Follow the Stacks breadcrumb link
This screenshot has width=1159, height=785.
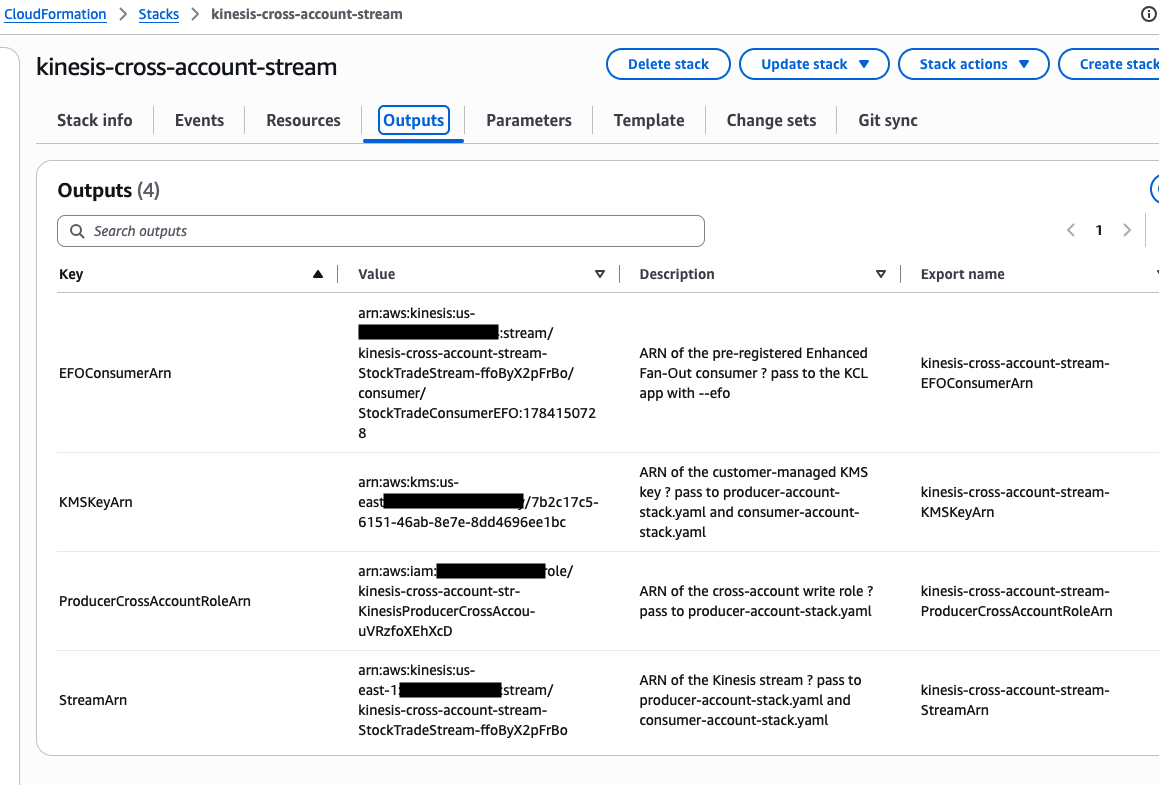(x=159, y=14)
